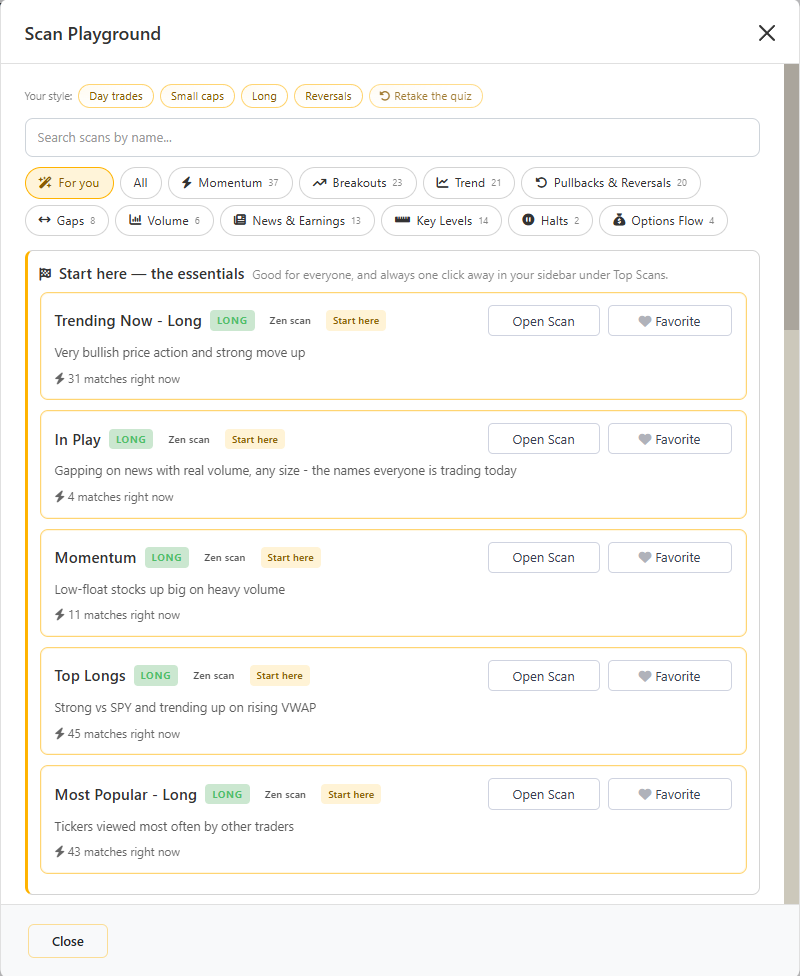Click the In Play scan title
Viewport: 800px width, 976px height.
click(x=78, y=439)
